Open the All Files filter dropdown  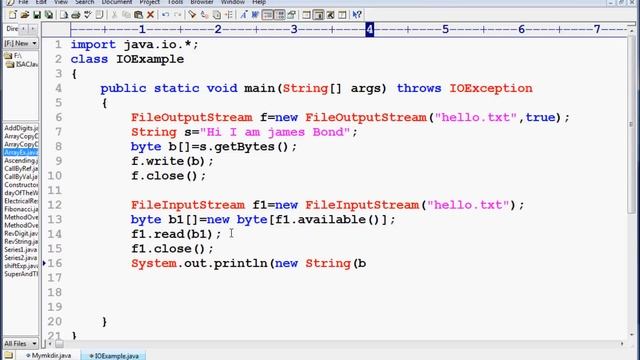tap(20, 344)
